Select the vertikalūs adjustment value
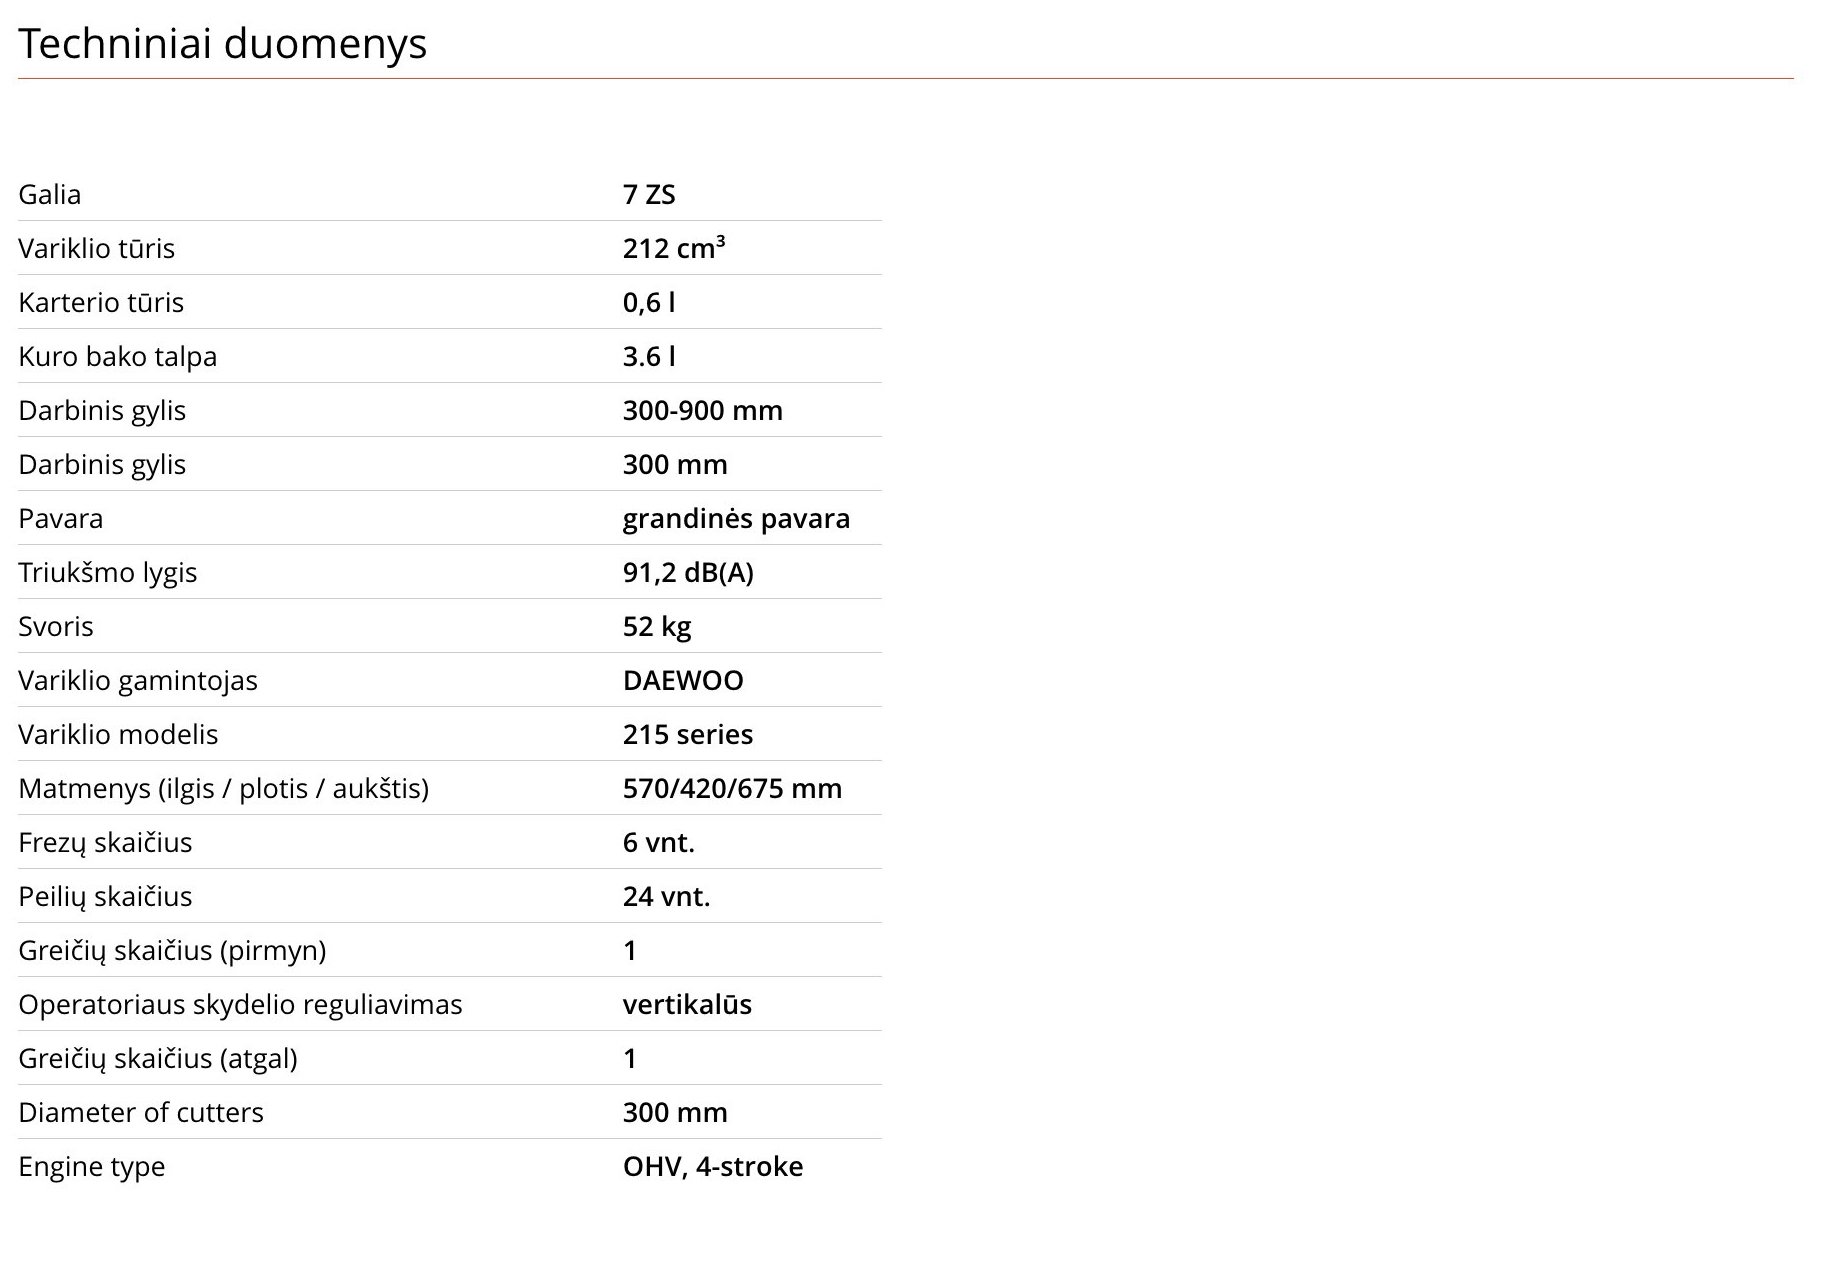The width and height of the screenshot is (1827, 1287). [687, 1004]
